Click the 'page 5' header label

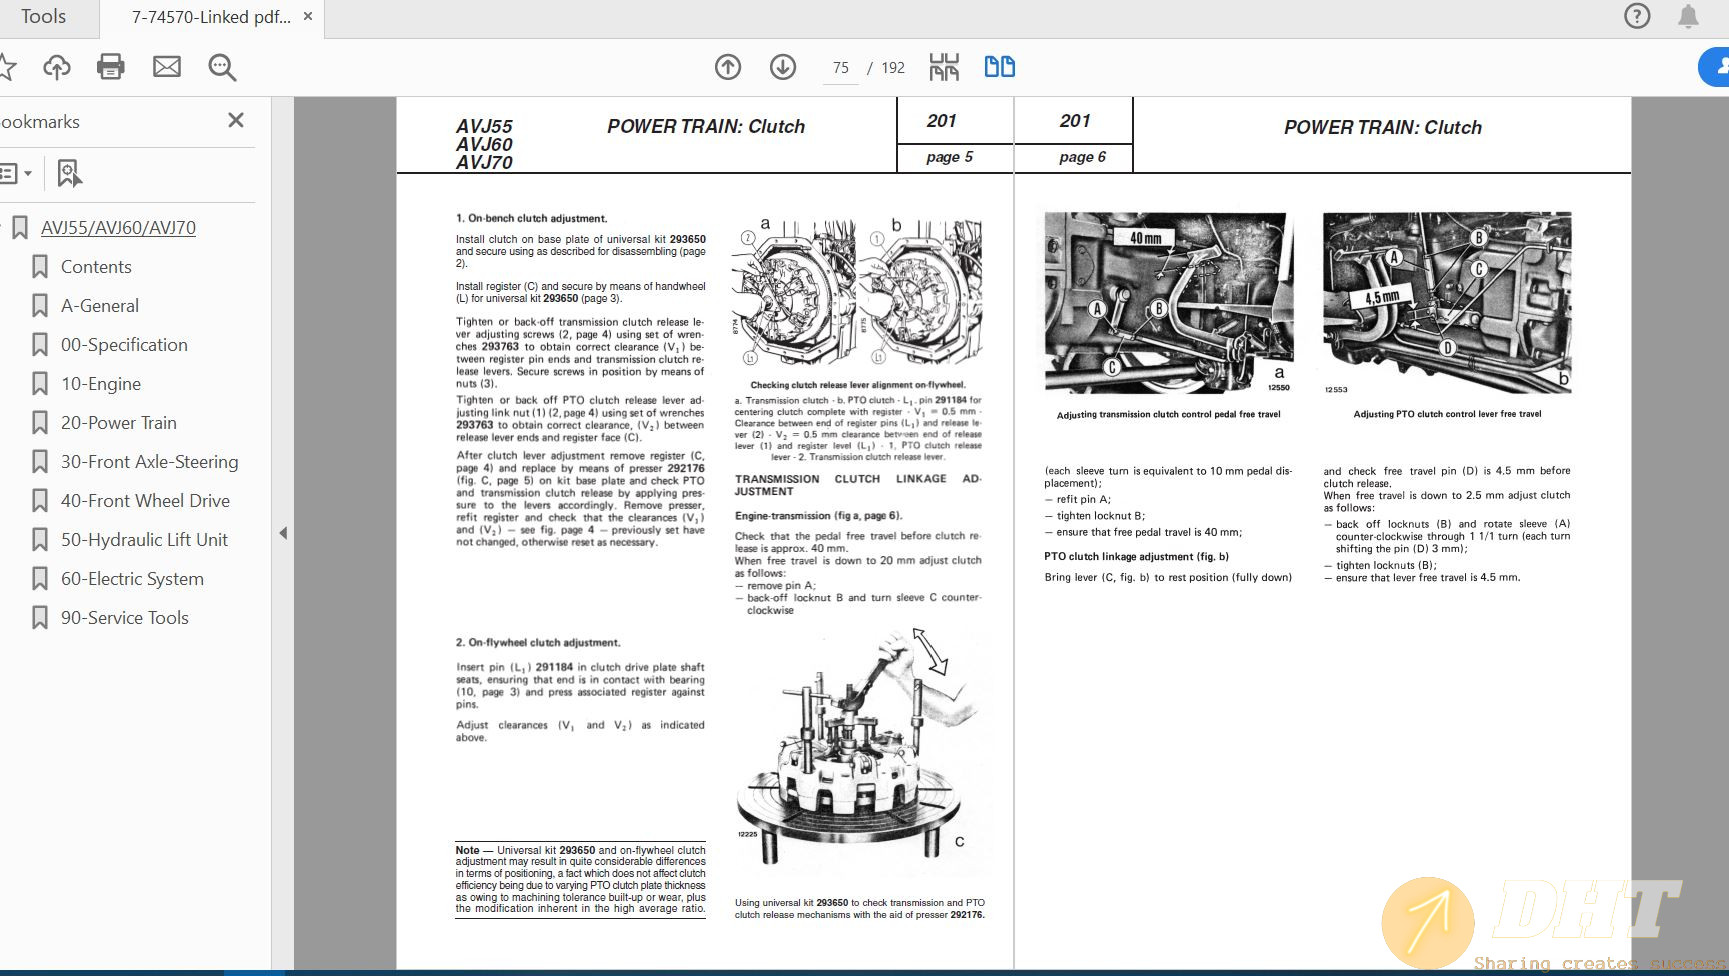[x=949, y=157]
